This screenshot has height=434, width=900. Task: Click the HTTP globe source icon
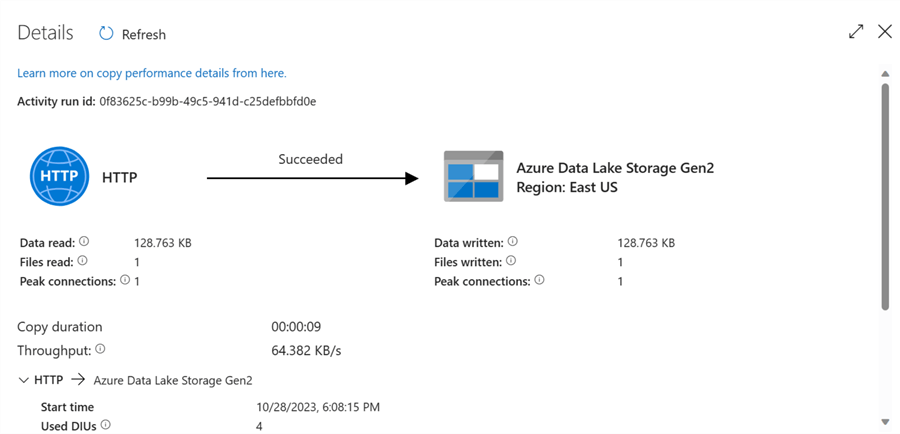tap(60, 176)
